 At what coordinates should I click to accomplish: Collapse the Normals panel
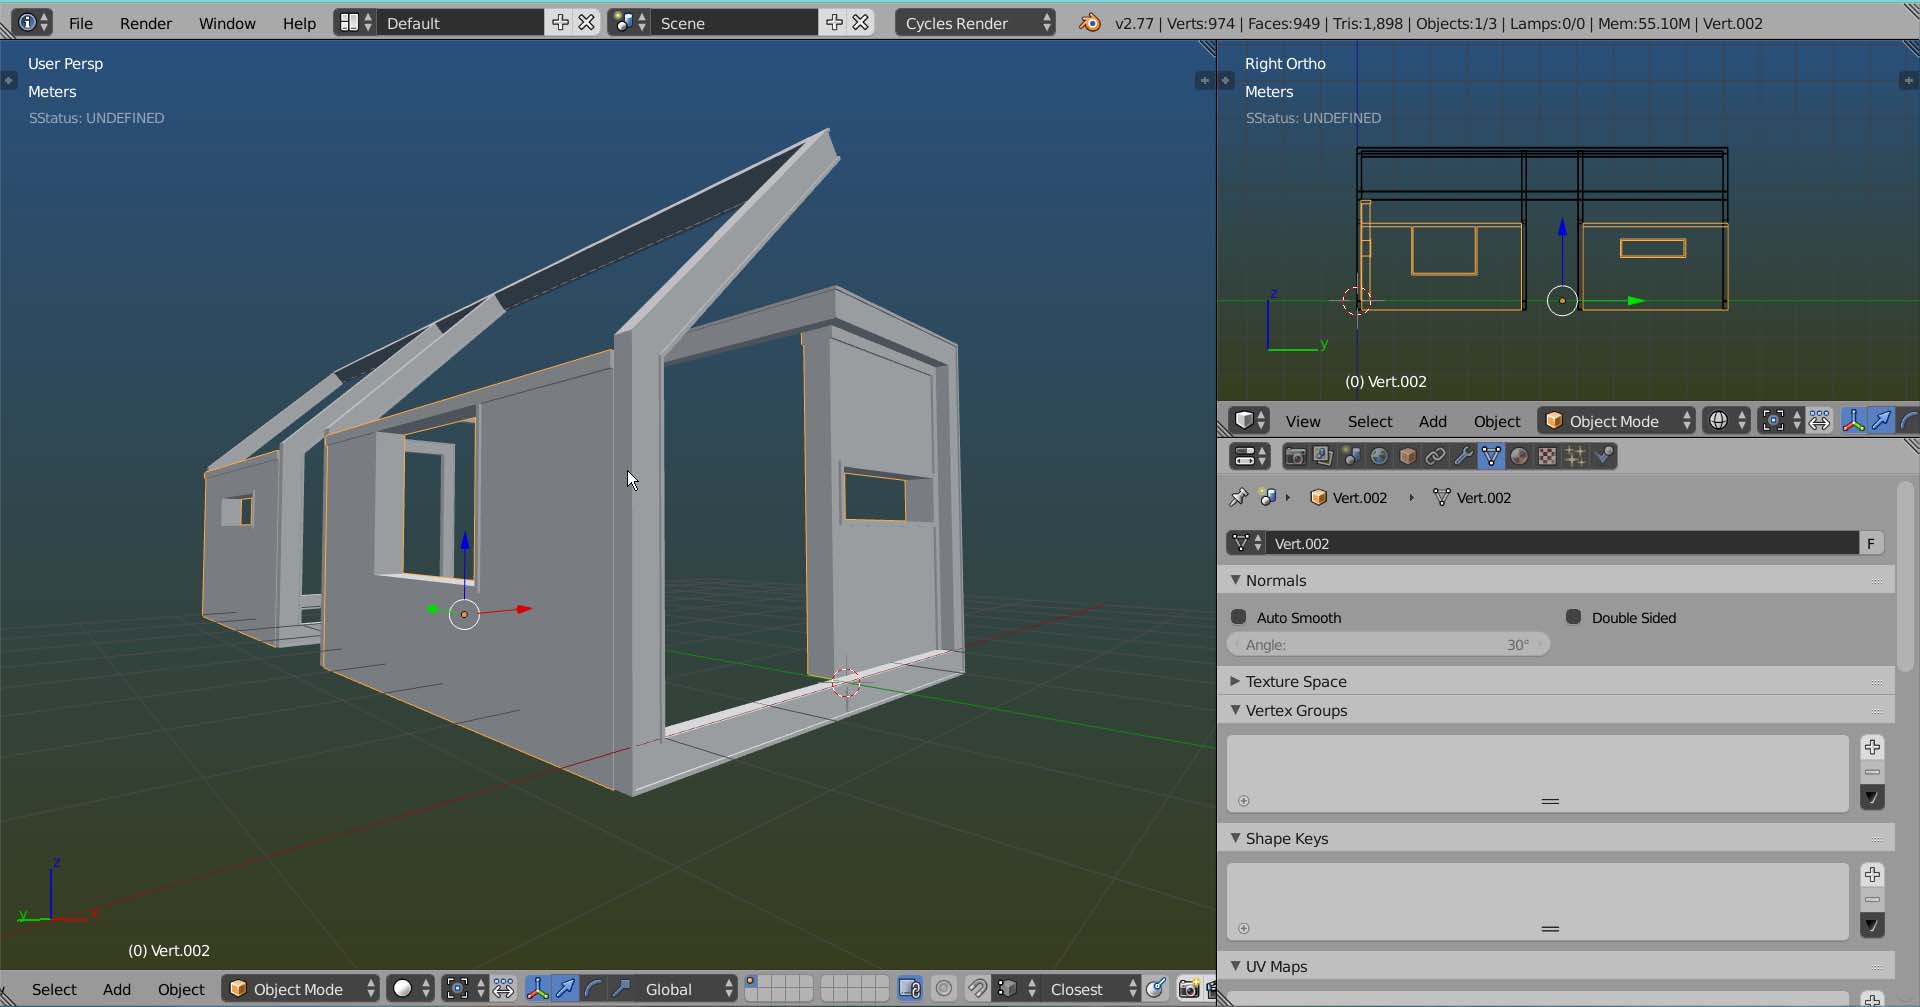click(x=1236, y=580)
